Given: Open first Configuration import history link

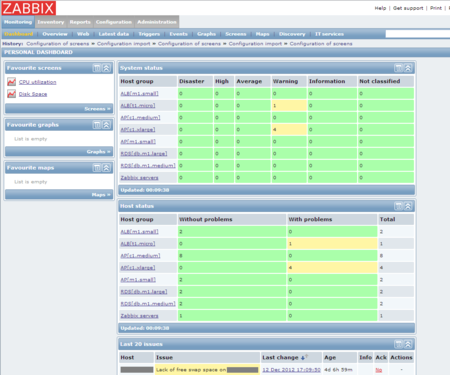Looking at the screenshot, I should click(x=123, y=44).
